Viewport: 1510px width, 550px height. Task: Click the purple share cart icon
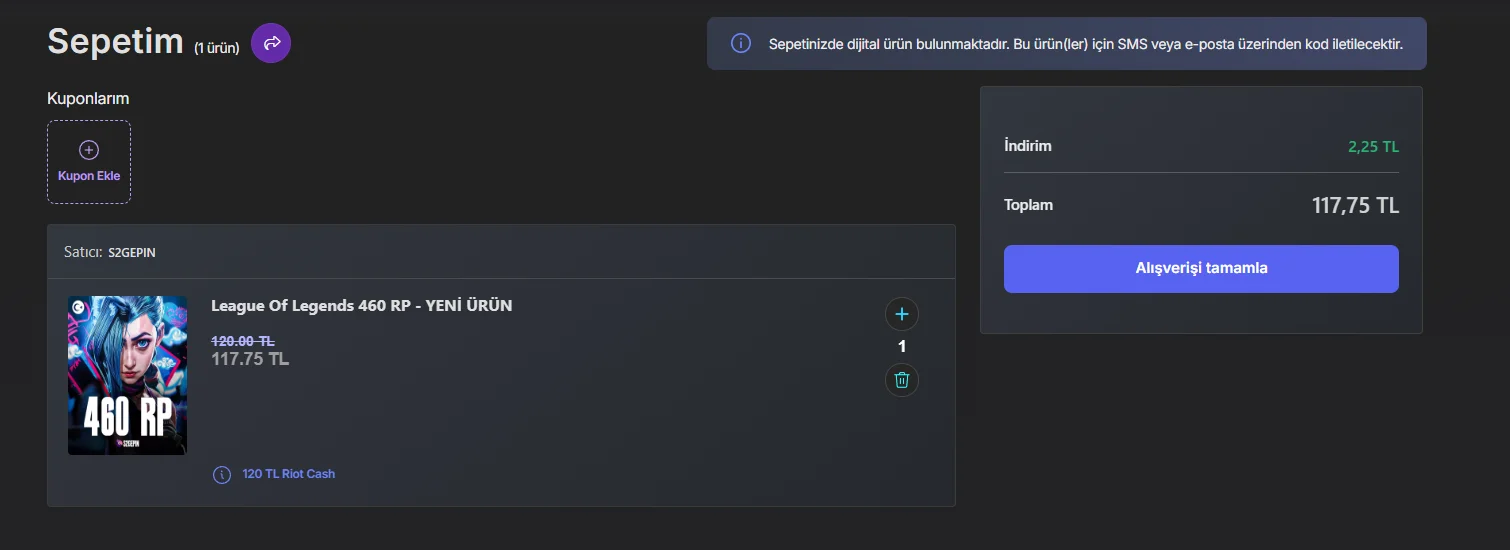[271, 43]
